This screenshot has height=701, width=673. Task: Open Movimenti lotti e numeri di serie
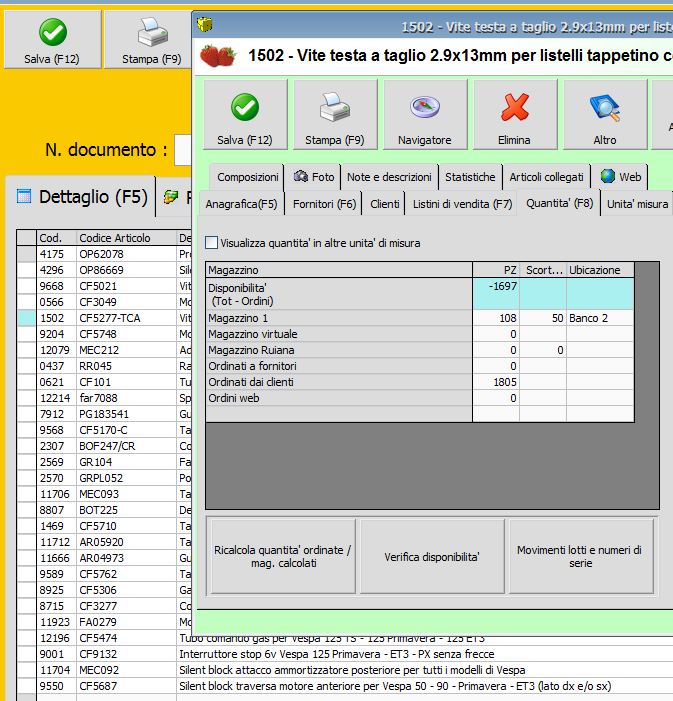pos(580,557)
